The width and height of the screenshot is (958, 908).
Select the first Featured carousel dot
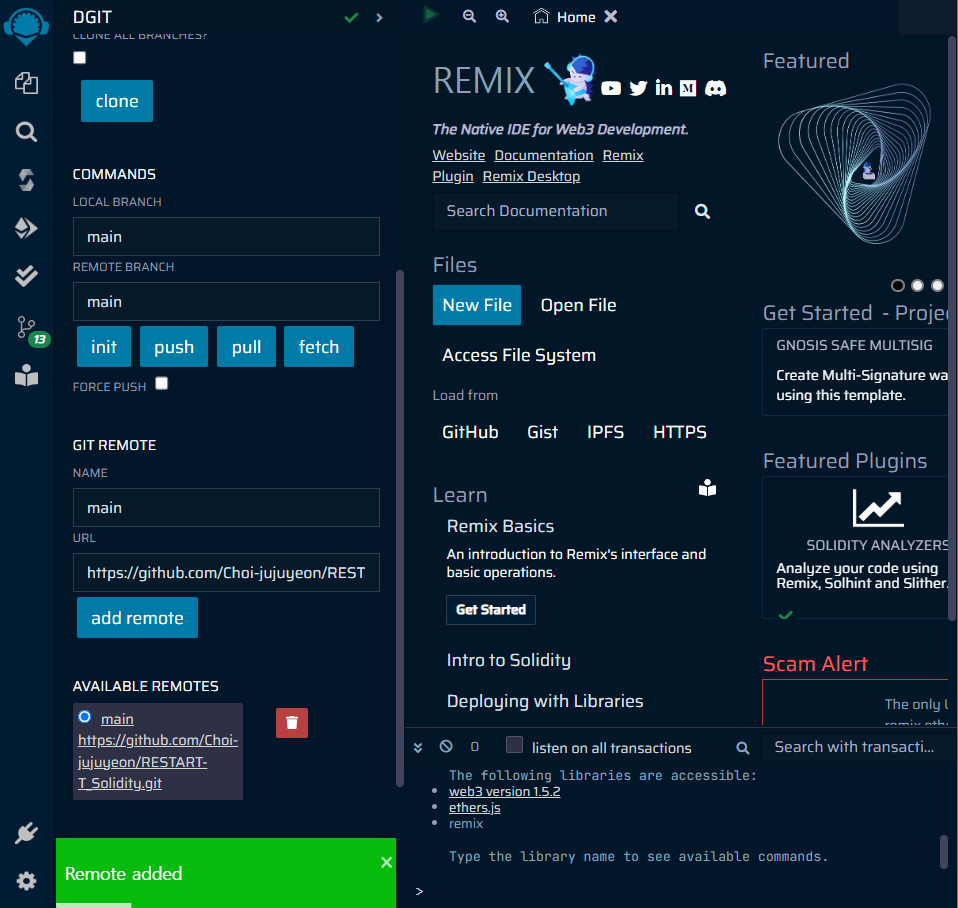[x=898, y=285]
